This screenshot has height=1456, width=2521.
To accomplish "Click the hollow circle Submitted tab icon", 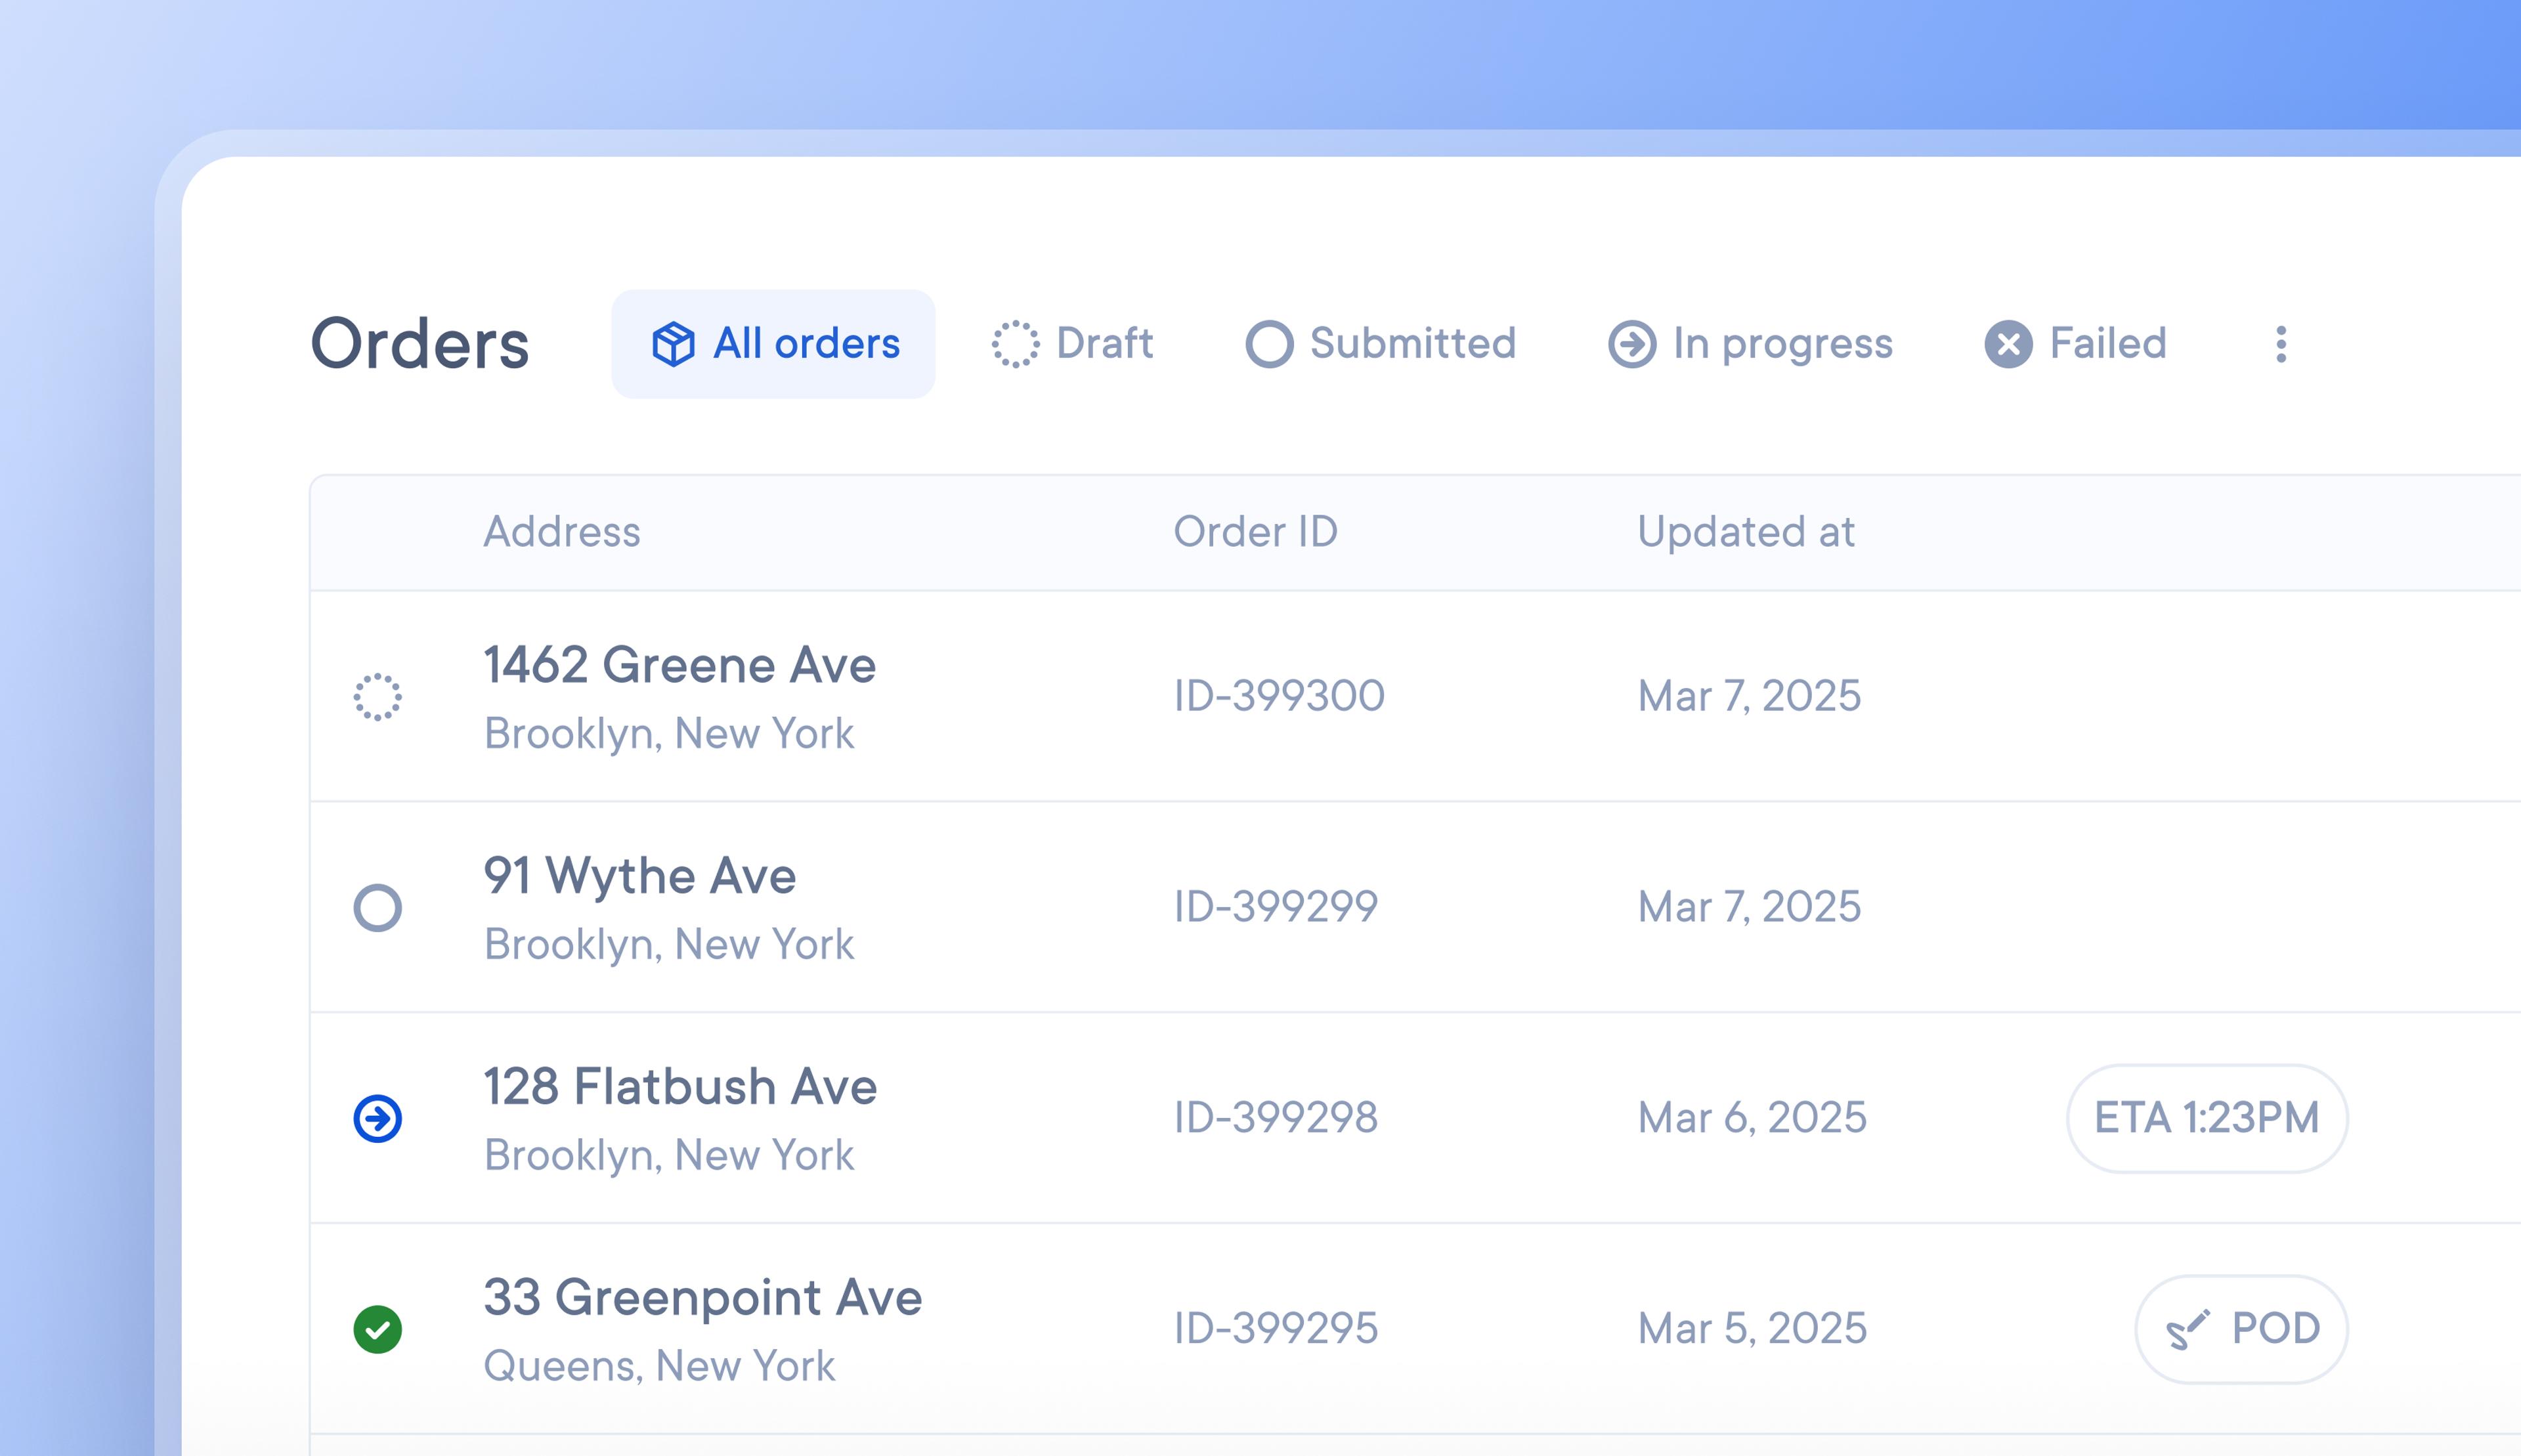I will click(1269, 344).
